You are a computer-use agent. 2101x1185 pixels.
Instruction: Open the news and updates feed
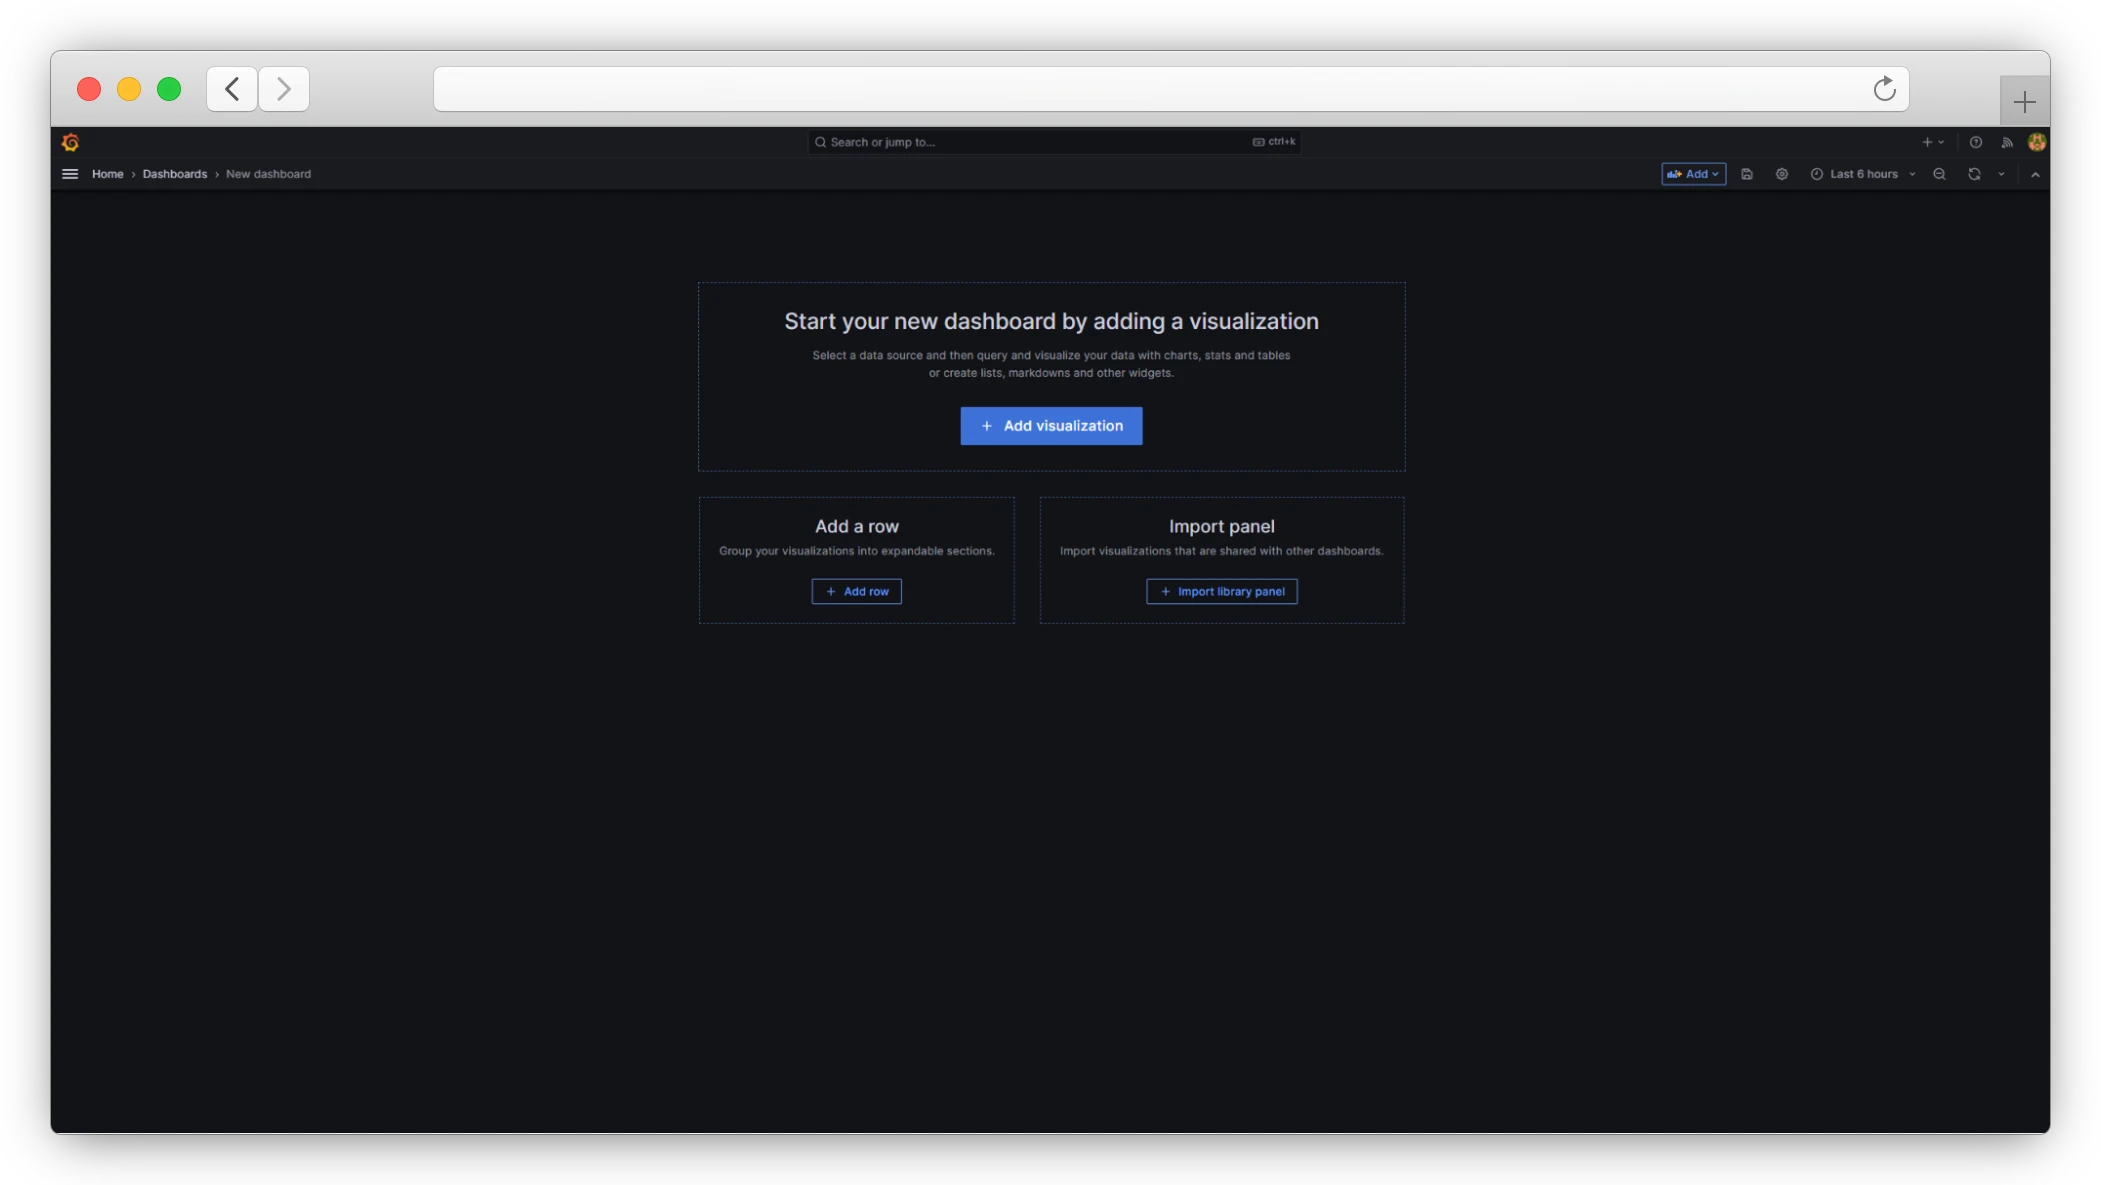(x=2007, y=142)
